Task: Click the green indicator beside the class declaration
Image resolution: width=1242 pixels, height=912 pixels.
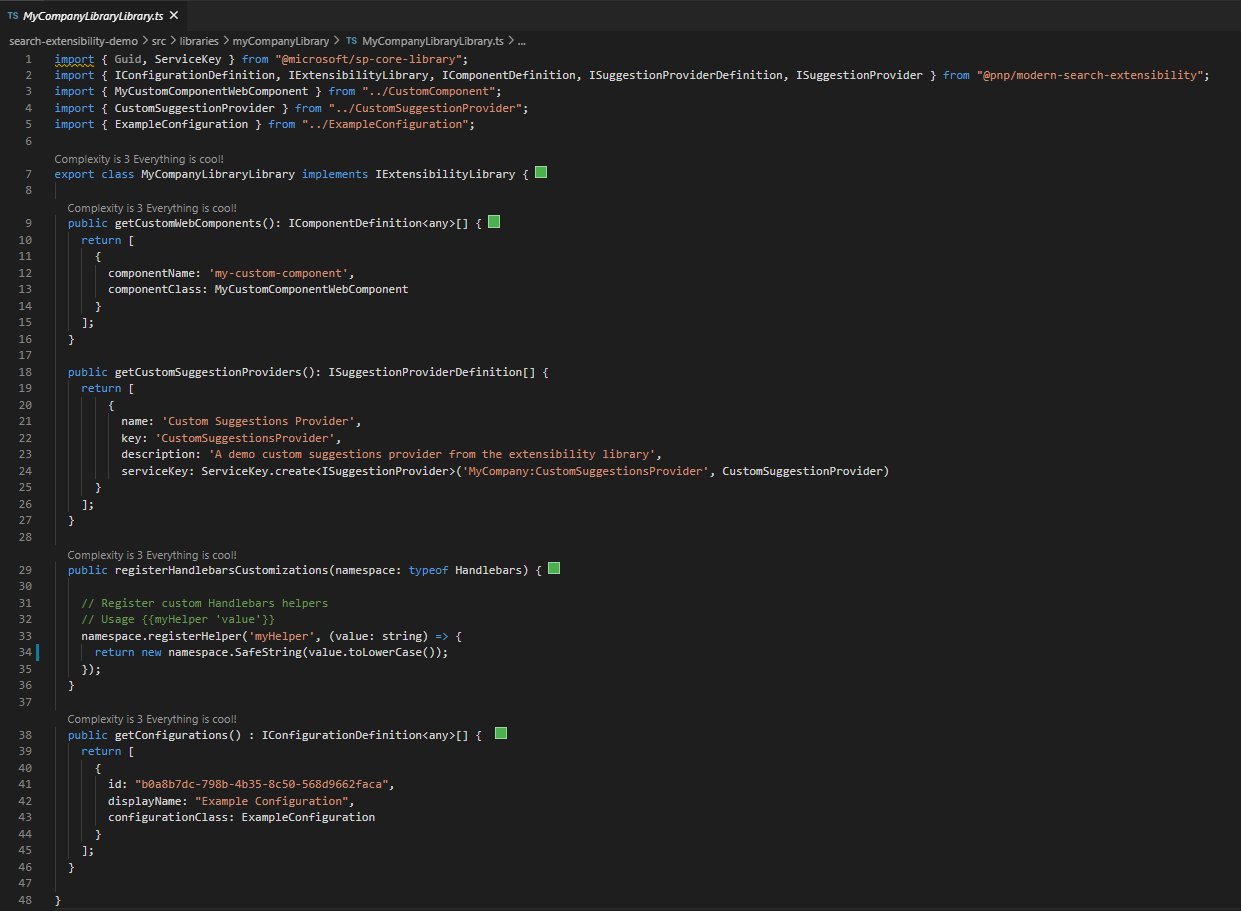Action: point(540,172)
